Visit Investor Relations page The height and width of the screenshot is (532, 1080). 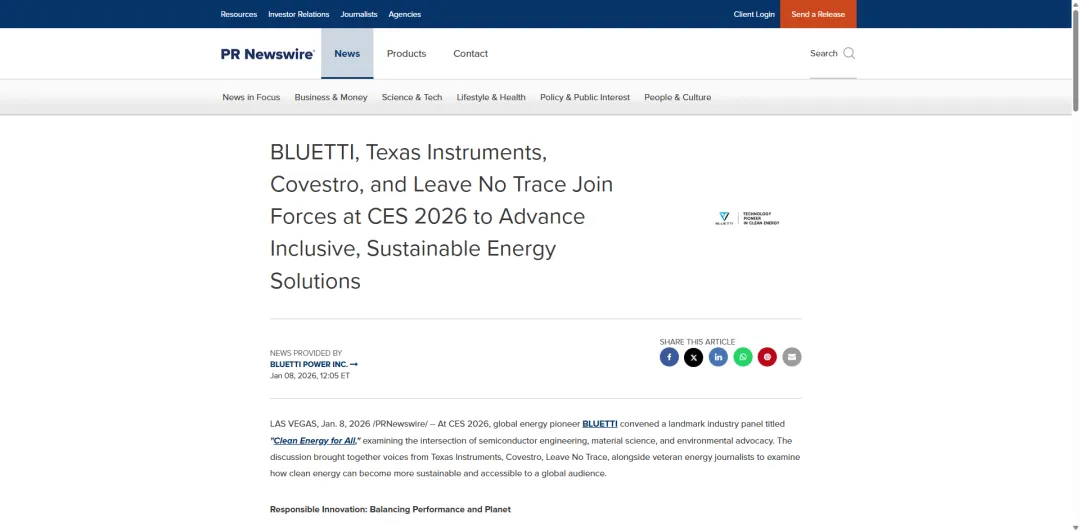[299, 14]
